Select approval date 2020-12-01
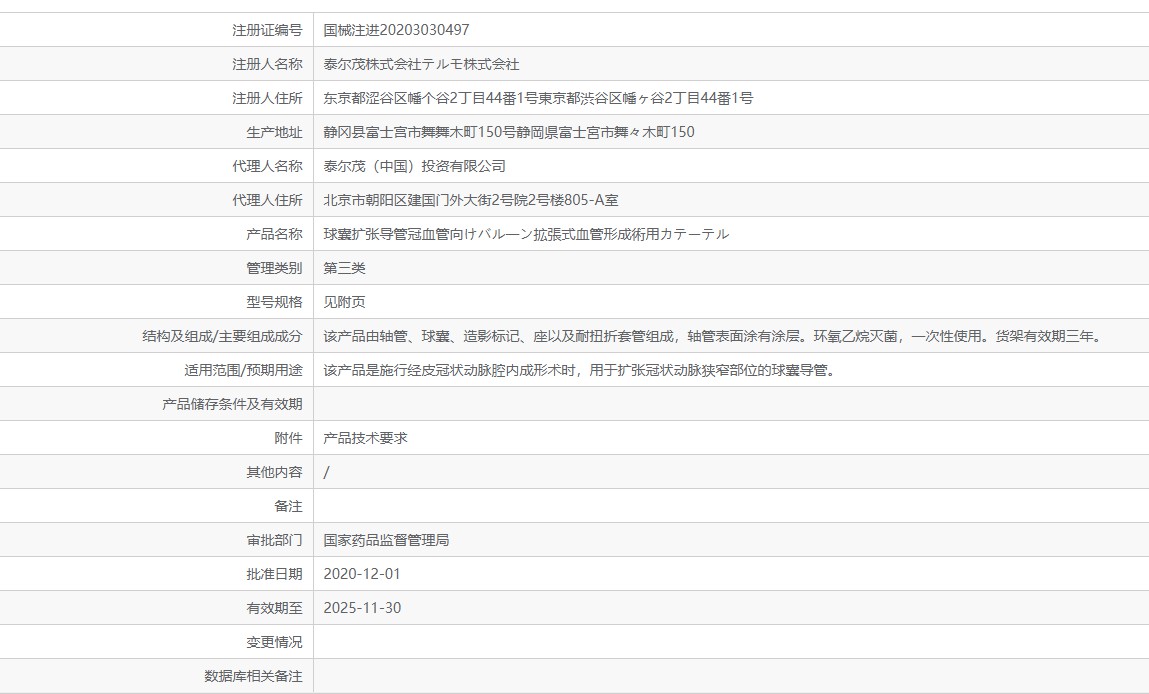This screenshot has height=694, width=1149. coord(362,575)
